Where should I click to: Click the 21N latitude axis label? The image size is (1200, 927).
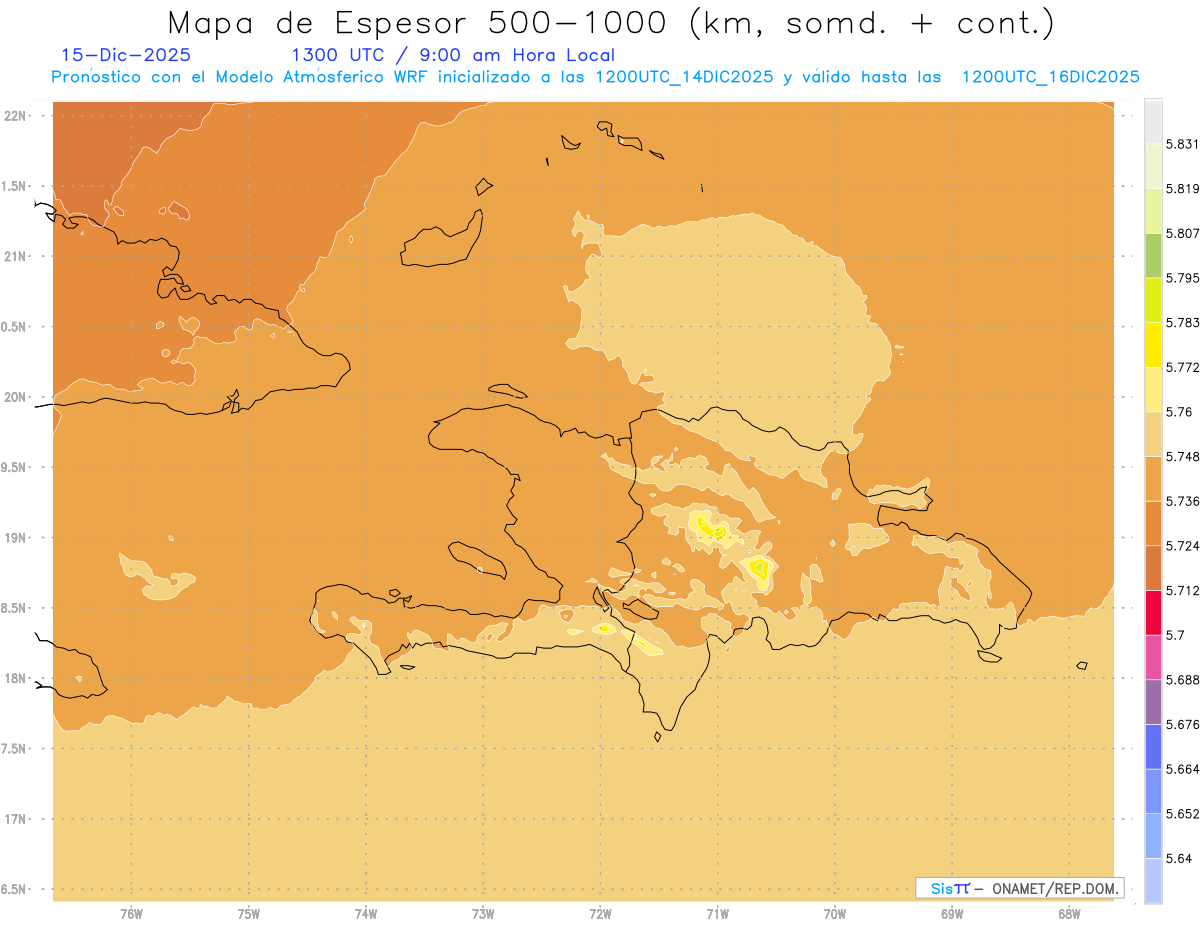[15, 256]
